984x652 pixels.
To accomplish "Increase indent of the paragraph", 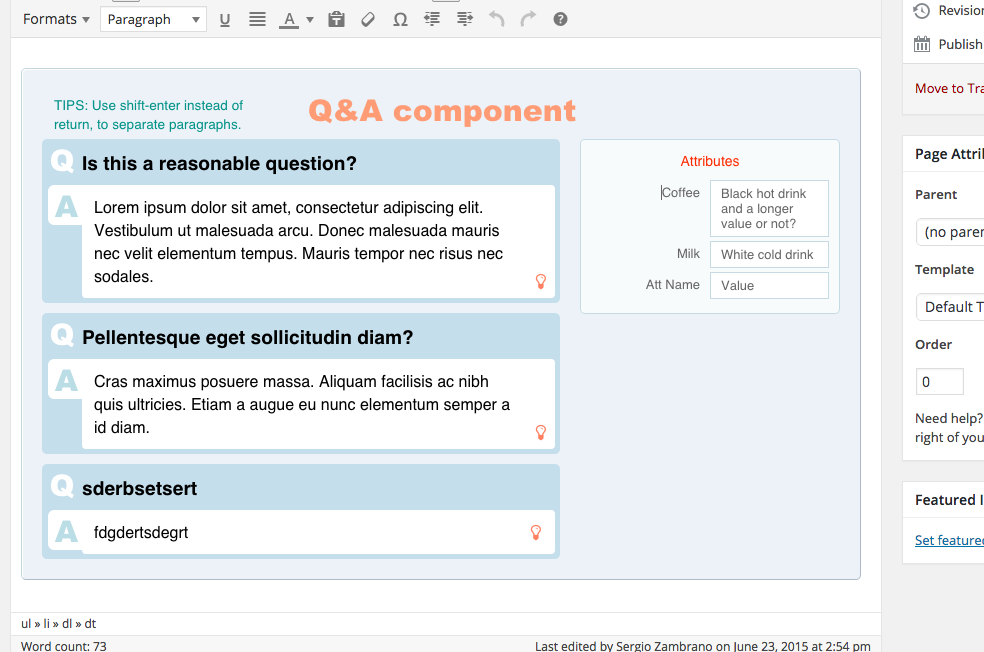I will [464, 19].
